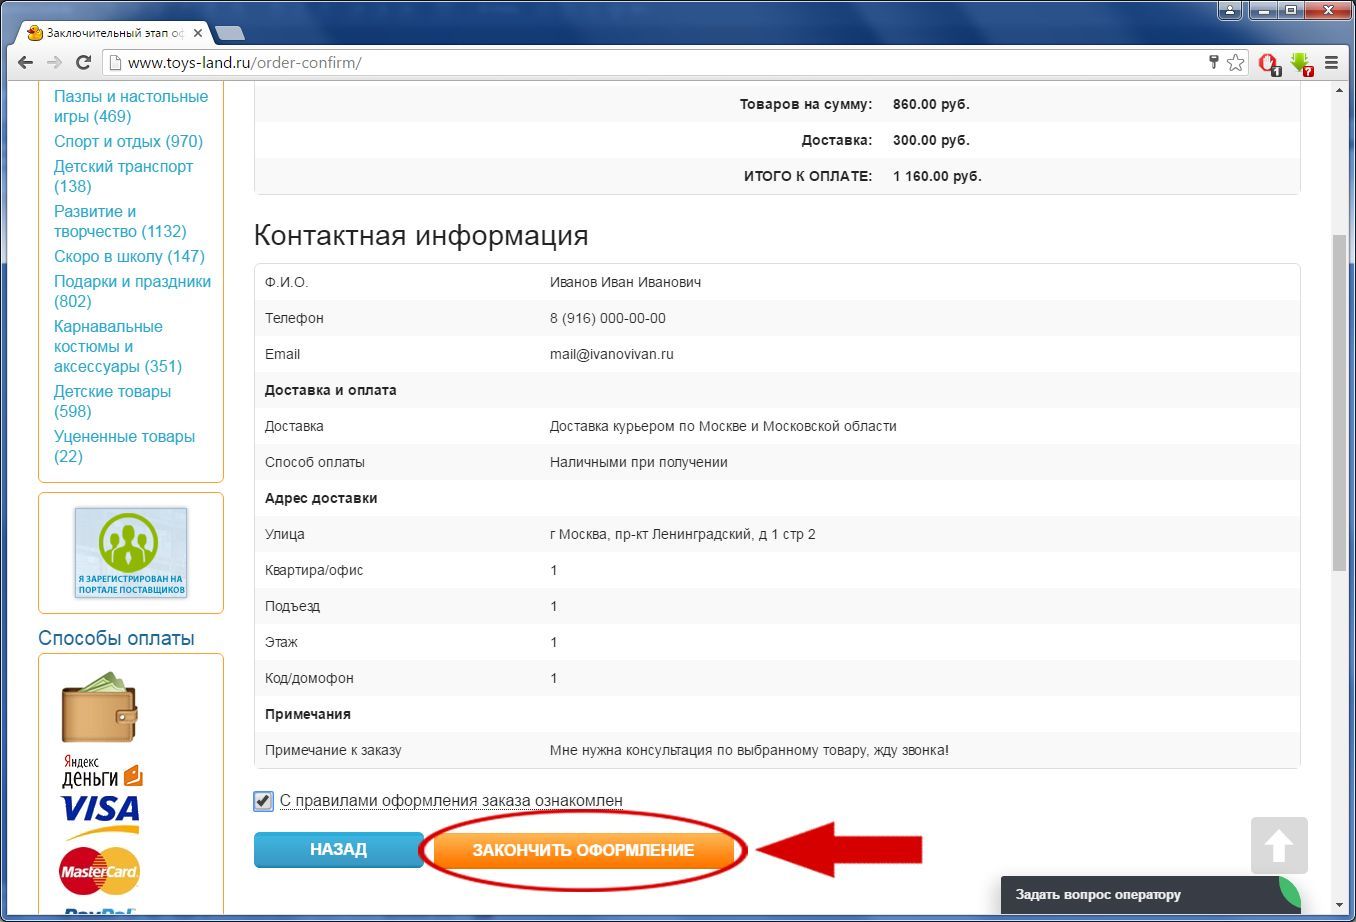Image resolution: width=1356 pixels, height=922 pixels.
Task: Select the tab titled Заключительный этап
Action: [x=115, y=33]
